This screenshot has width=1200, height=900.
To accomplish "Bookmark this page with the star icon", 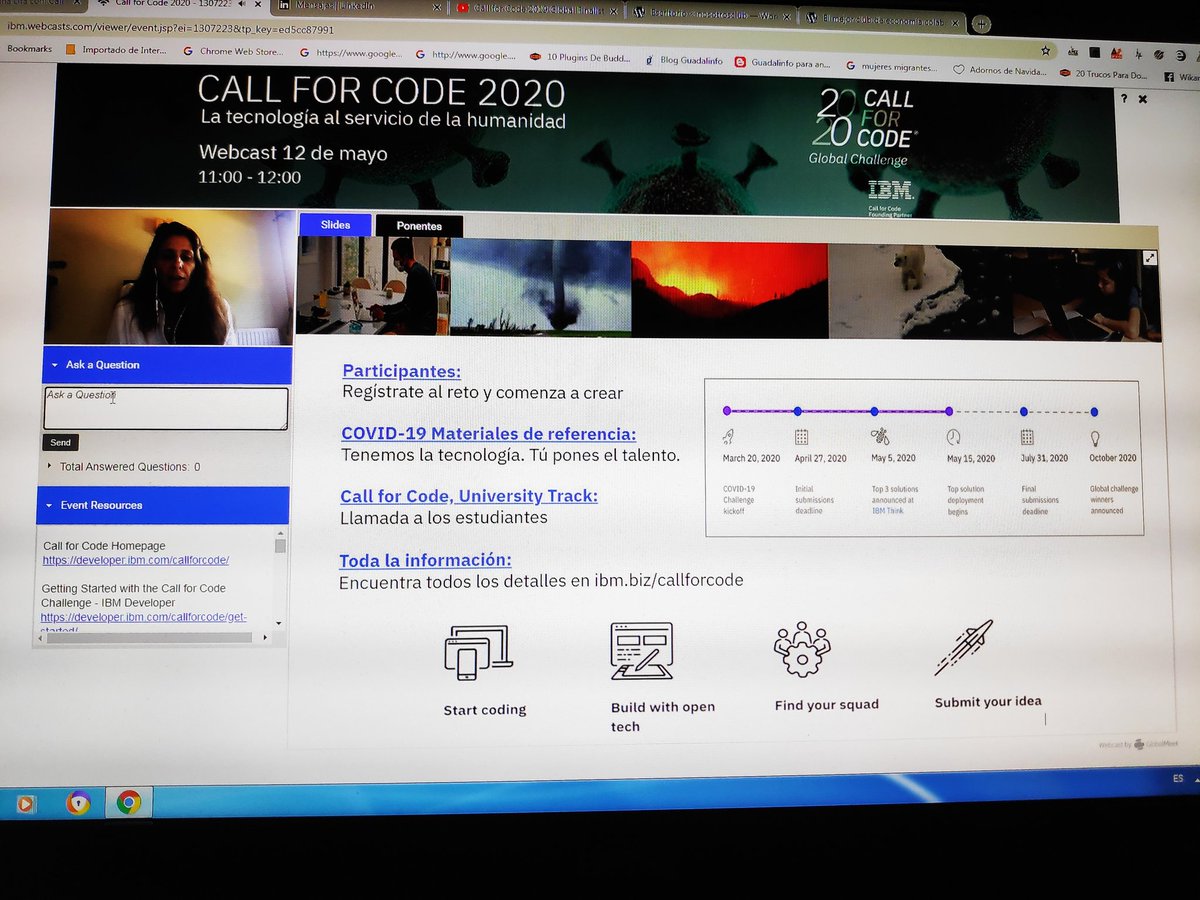I will pyautogui.click(x=1045, y=50).
